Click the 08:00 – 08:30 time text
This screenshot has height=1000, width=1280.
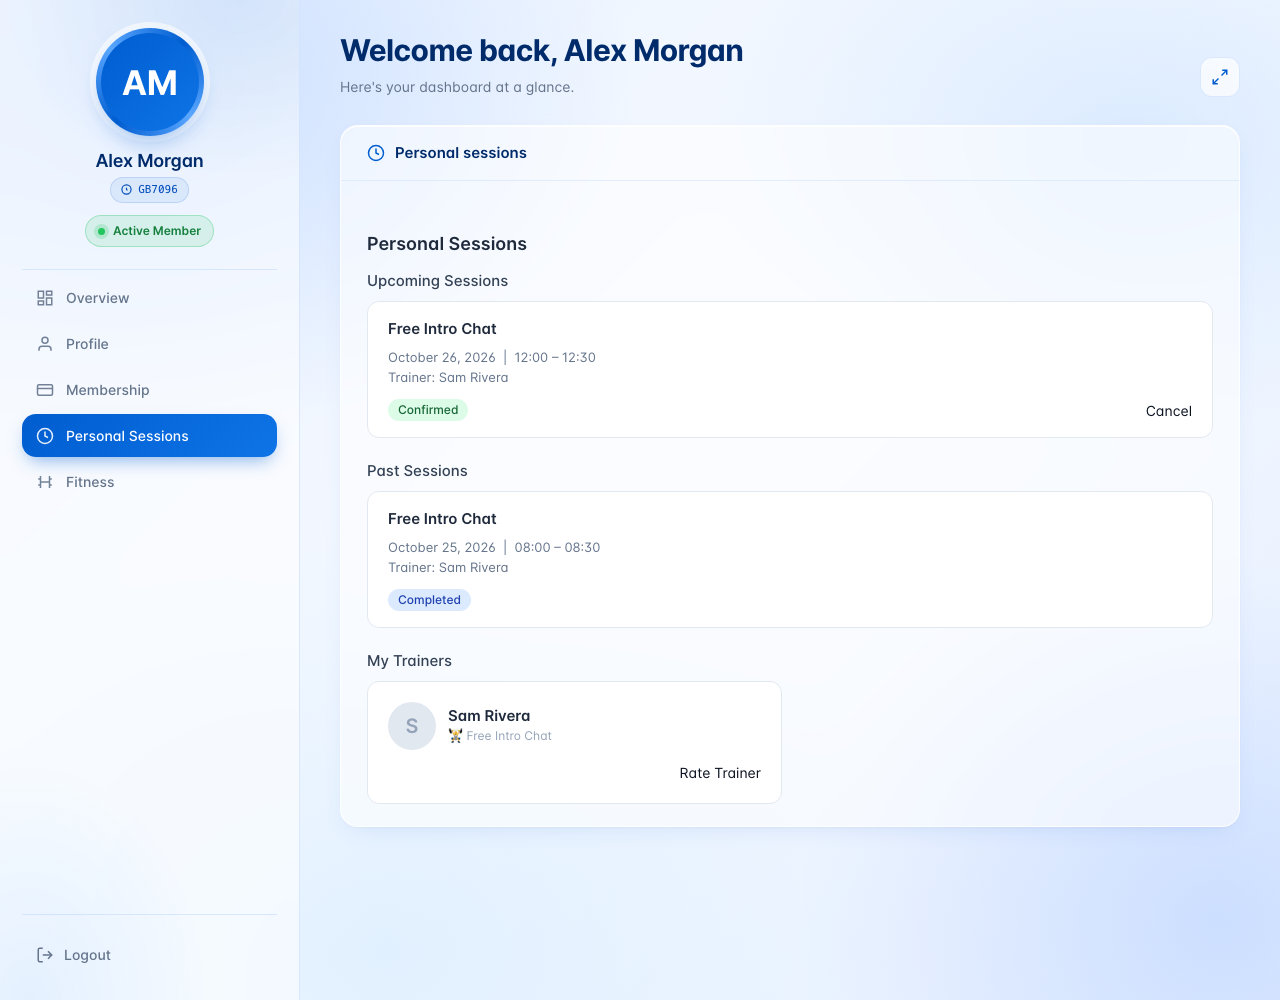557,547
